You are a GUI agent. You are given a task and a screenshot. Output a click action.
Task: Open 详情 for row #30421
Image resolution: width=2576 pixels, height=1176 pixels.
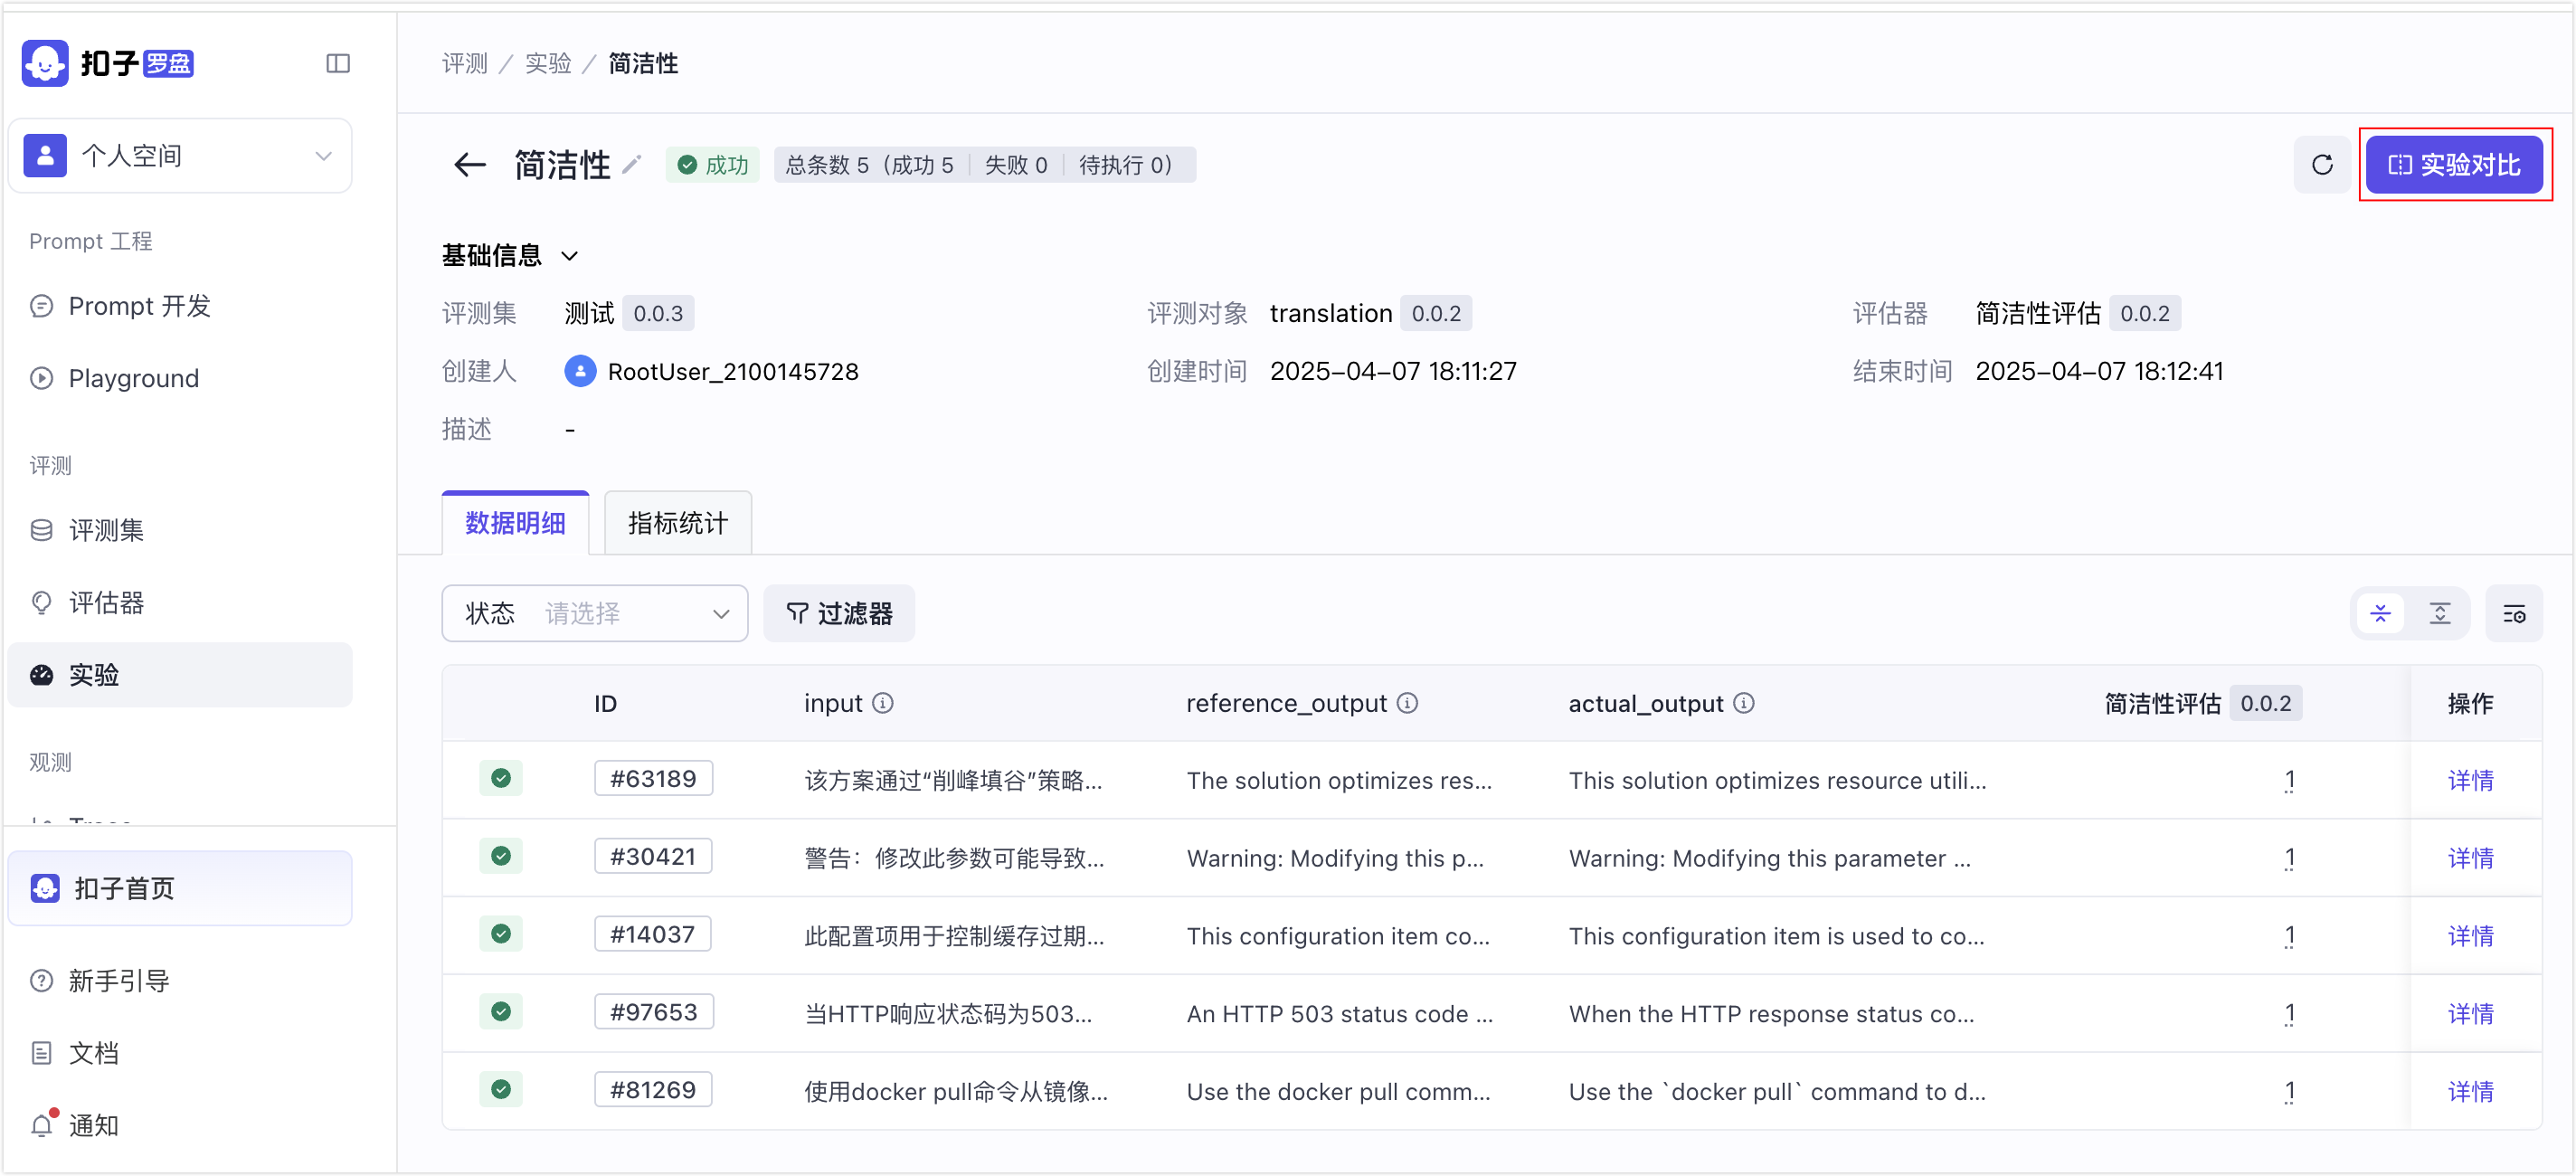2470,857
